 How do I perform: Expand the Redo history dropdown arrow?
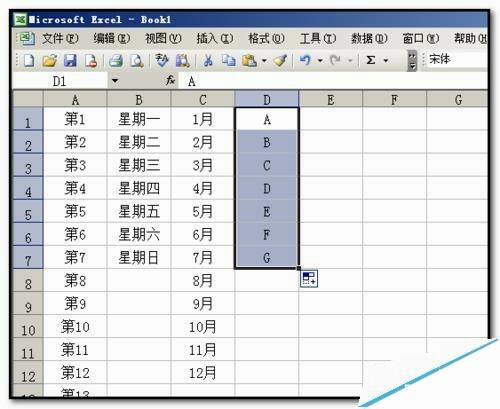(350, 61)
